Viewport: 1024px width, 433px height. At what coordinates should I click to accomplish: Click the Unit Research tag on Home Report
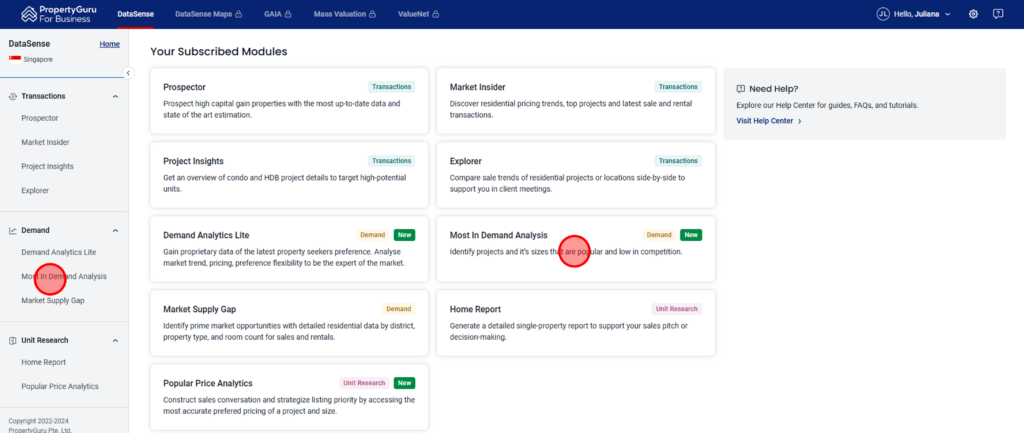point(677,309)
